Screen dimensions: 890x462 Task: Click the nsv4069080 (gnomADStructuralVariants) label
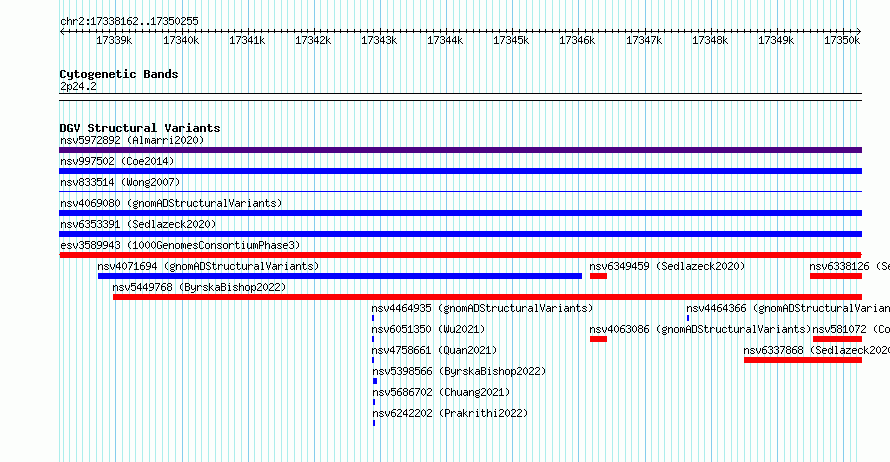tap(171, 203)
